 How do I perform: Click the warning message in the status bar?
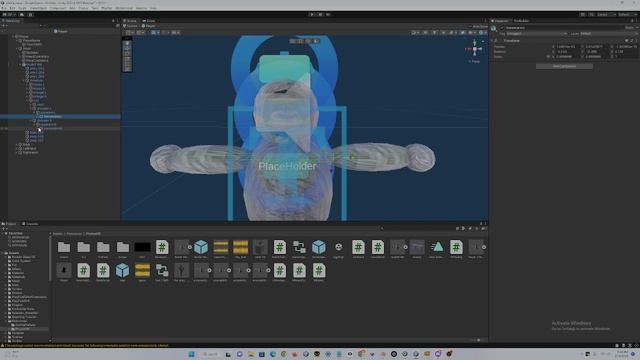[x=86, y=345]
